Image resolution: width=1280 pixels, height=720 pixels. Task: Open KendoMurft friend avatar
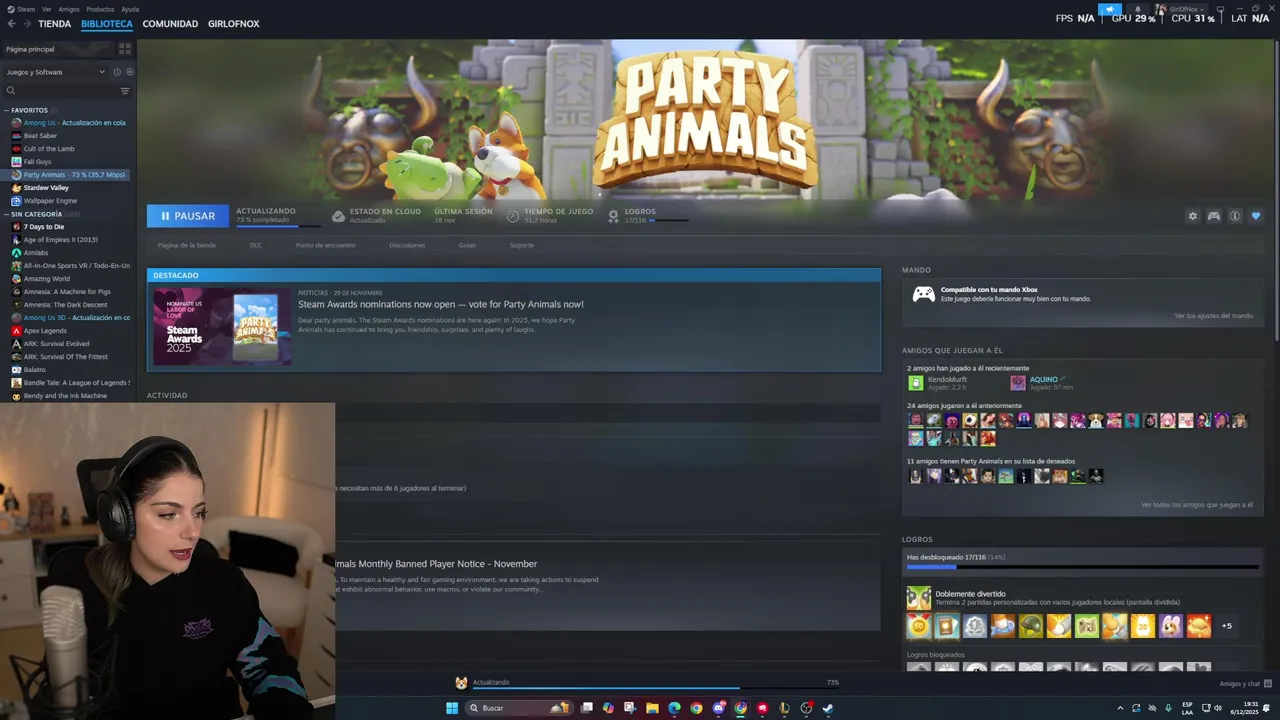(915, 383)
